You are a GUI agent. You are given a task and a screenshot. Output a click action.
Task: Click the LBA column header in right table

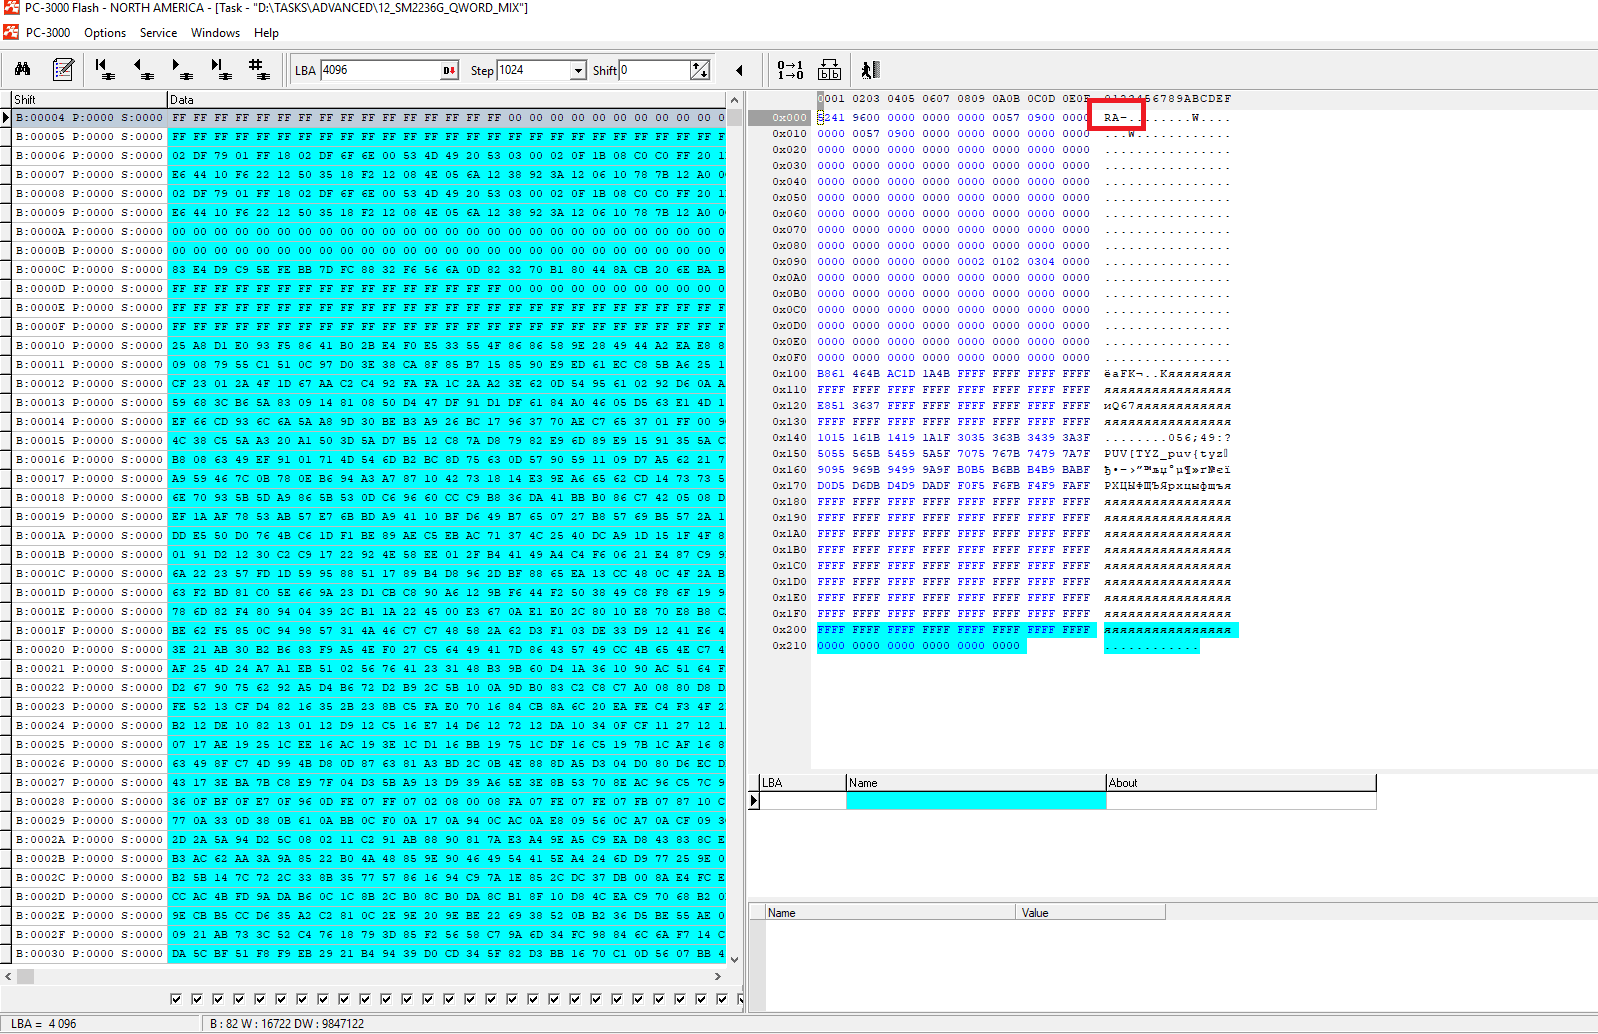(802, 782)
